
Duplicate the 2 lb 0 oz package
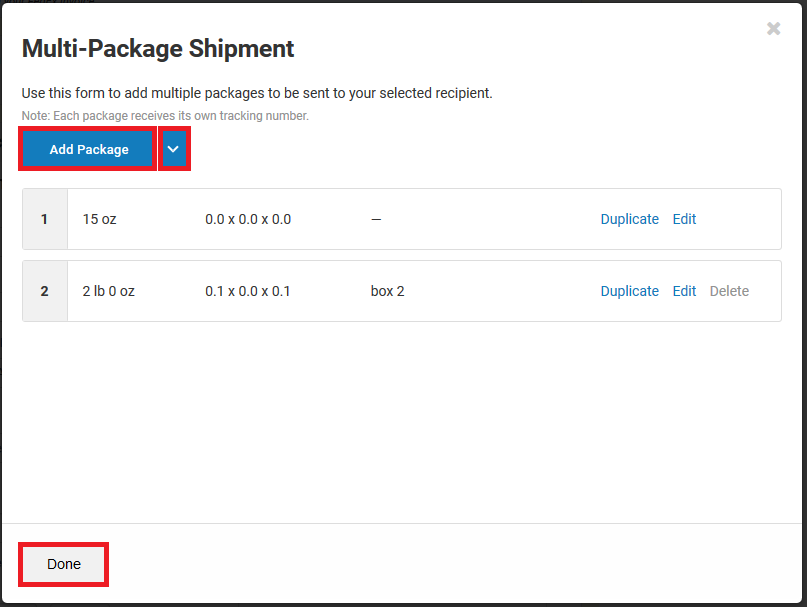(629, 291)
